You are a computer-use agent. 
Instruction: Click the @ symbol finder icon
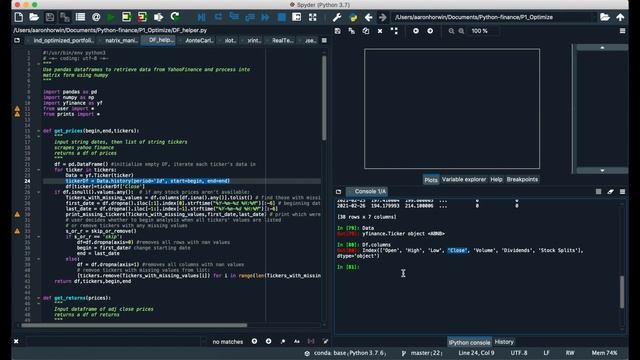(x=96, y=17)
